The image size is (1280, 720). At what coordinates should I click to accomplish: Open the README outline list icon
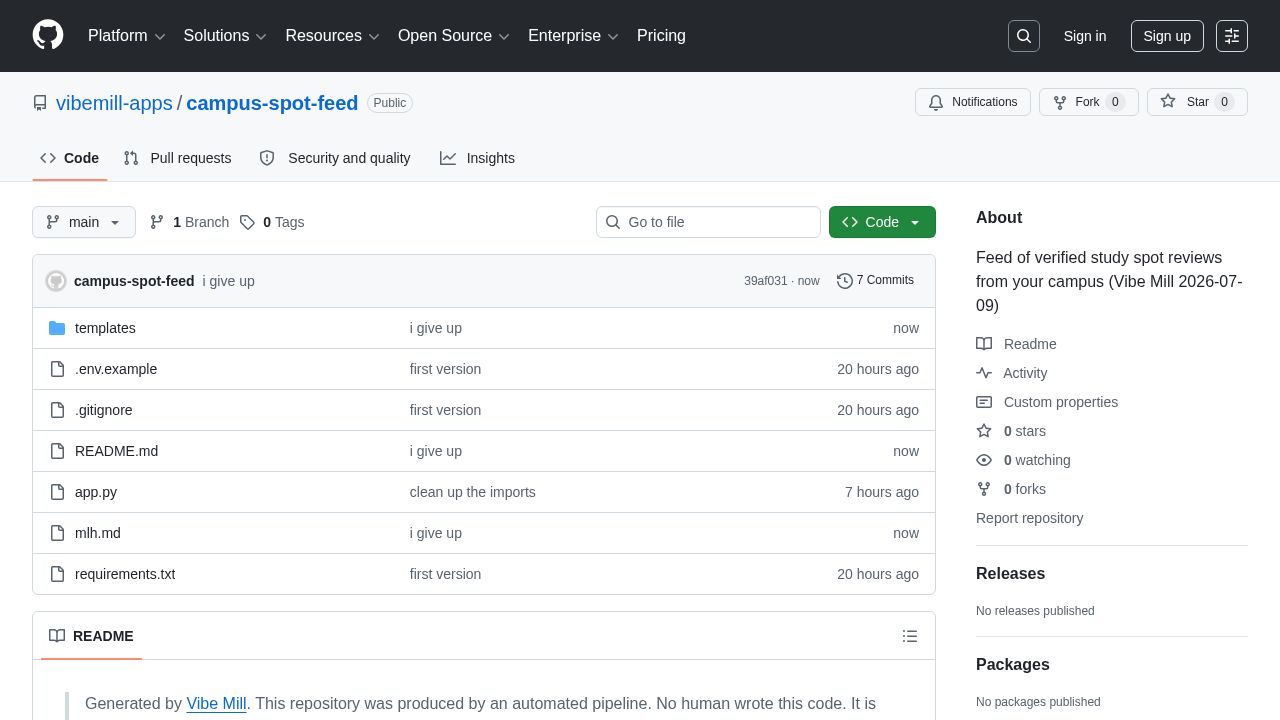click(910, 636)
